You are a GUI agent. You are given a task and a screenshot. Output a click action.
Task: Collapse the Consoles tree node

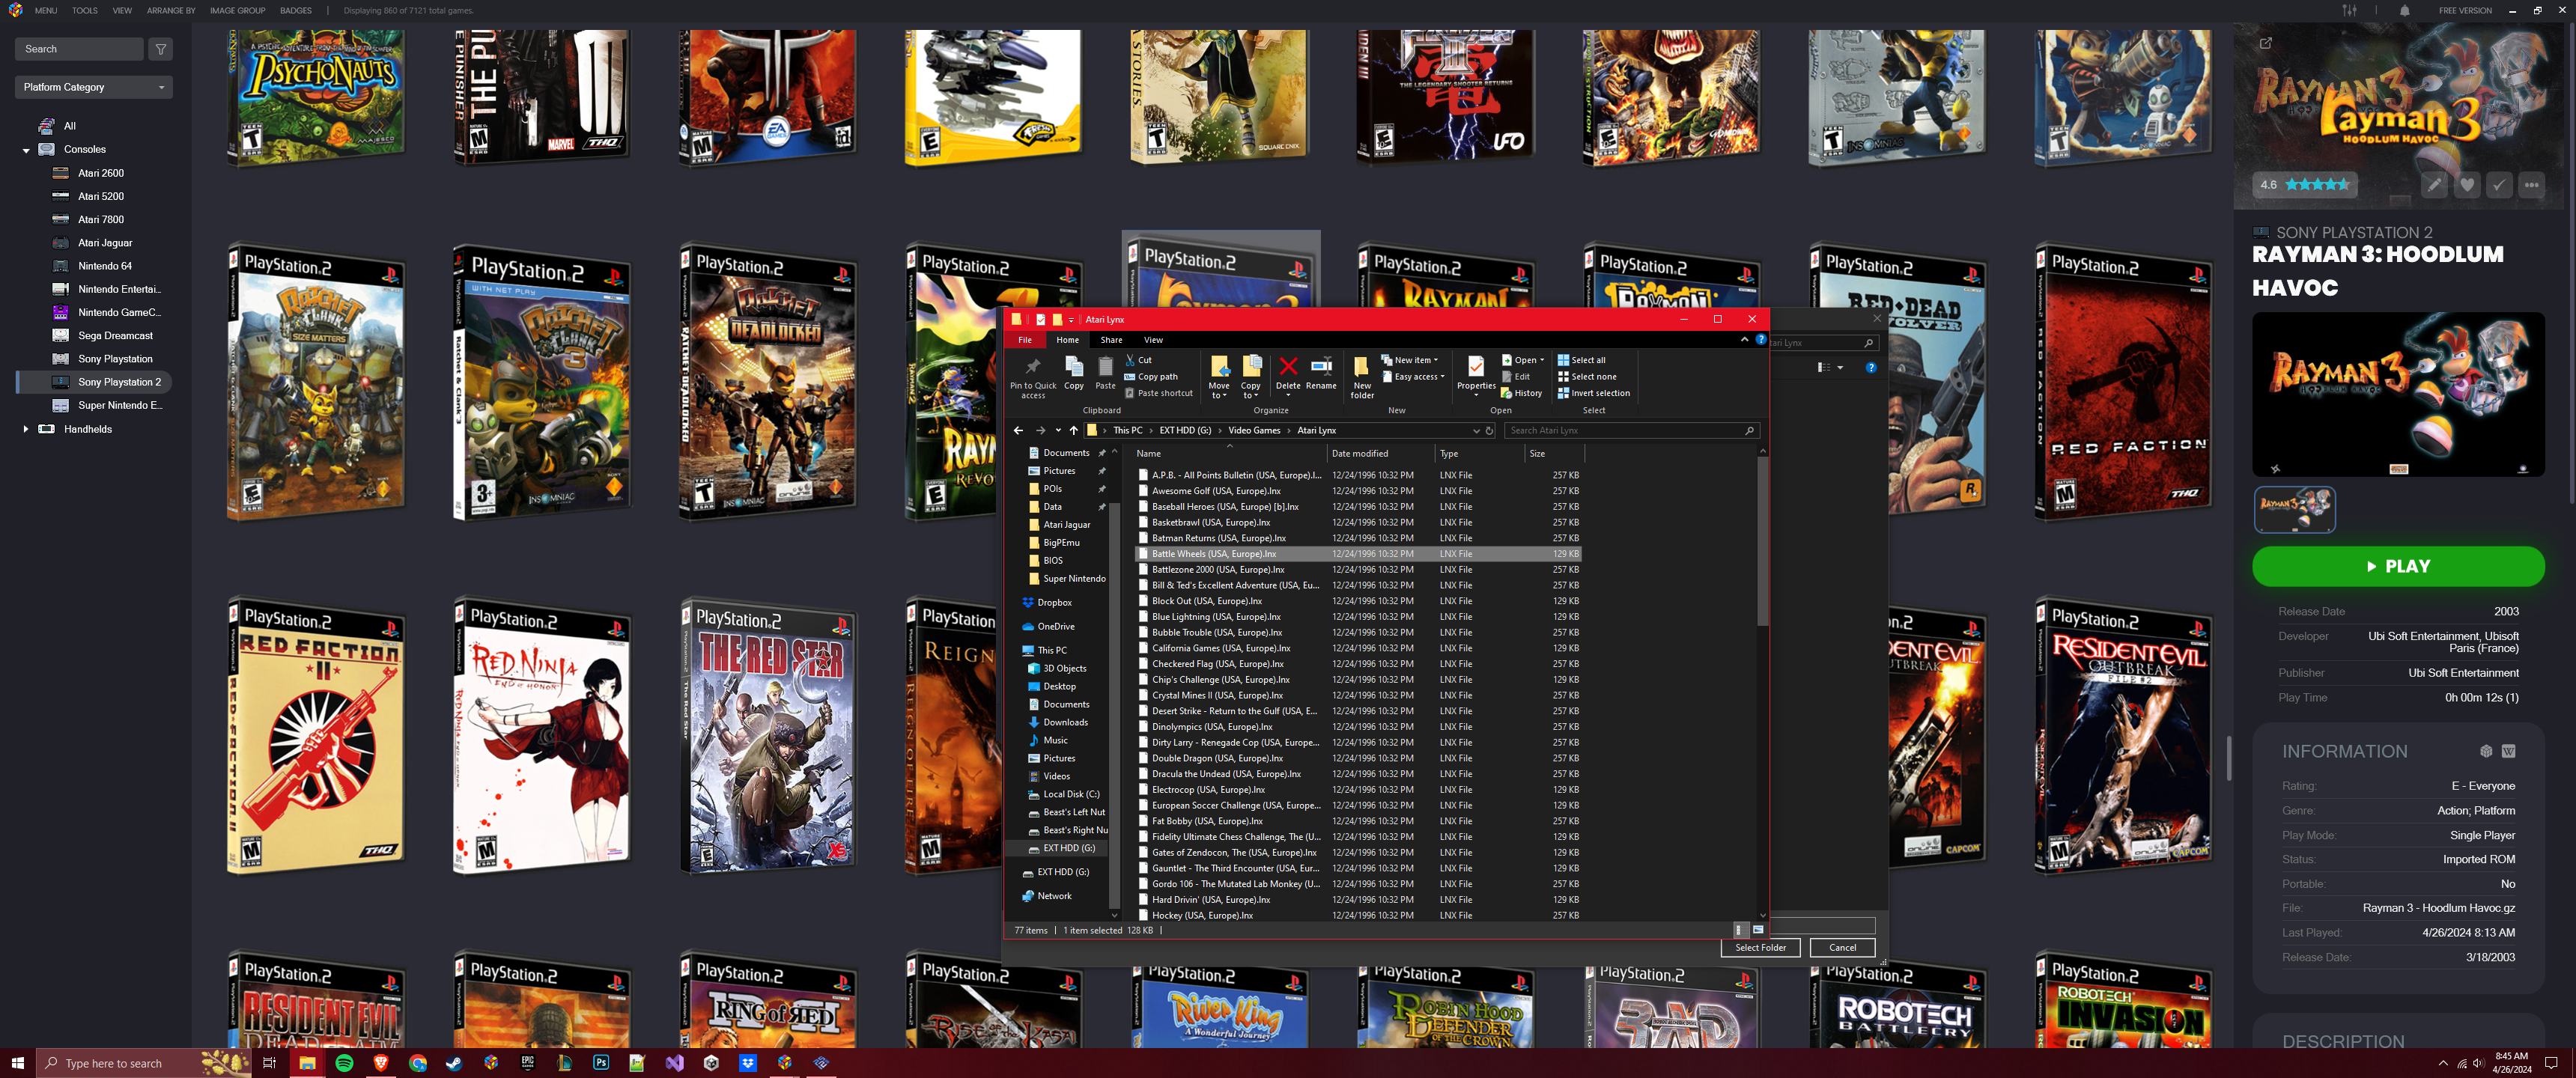point(26,150)
